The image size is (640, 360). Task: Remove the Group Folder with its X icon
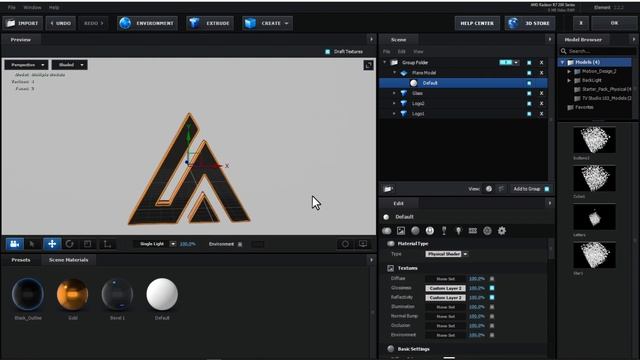pyautogui.click(x=542, y=63)
